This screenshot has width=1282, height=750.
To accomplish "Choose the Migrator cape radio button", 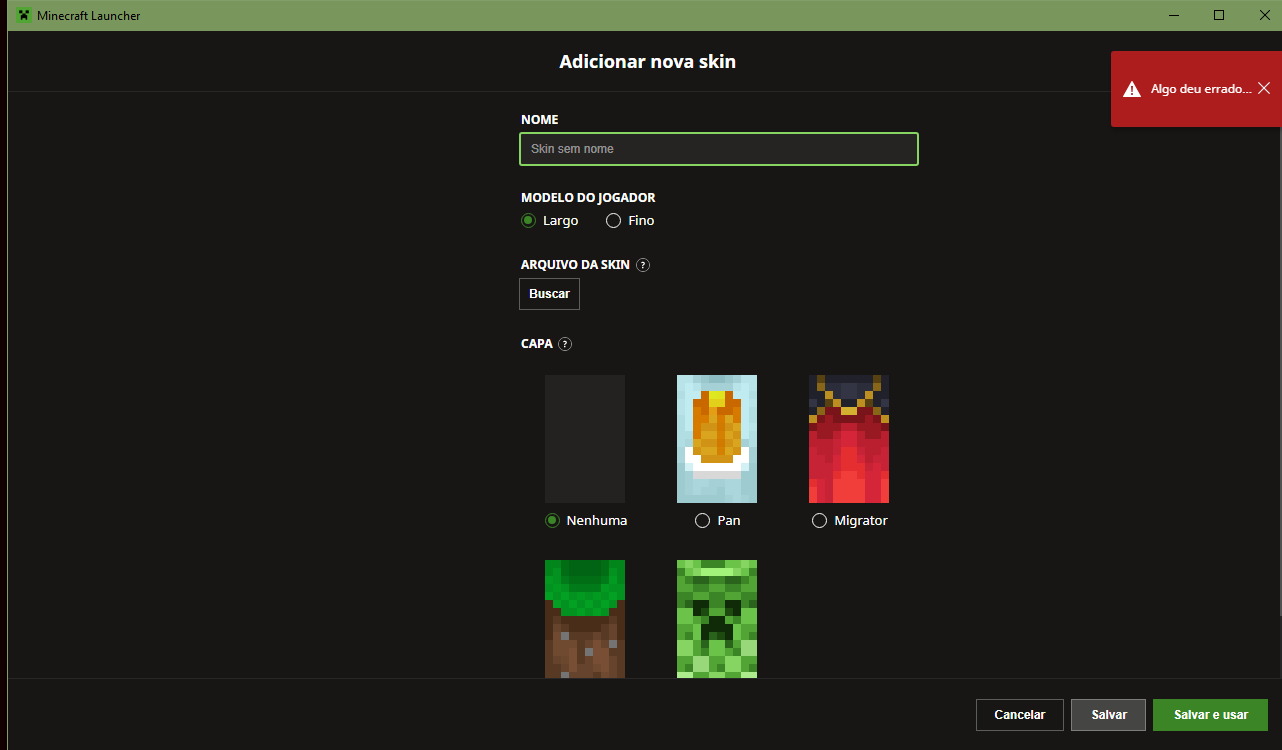I will (820, 520).
